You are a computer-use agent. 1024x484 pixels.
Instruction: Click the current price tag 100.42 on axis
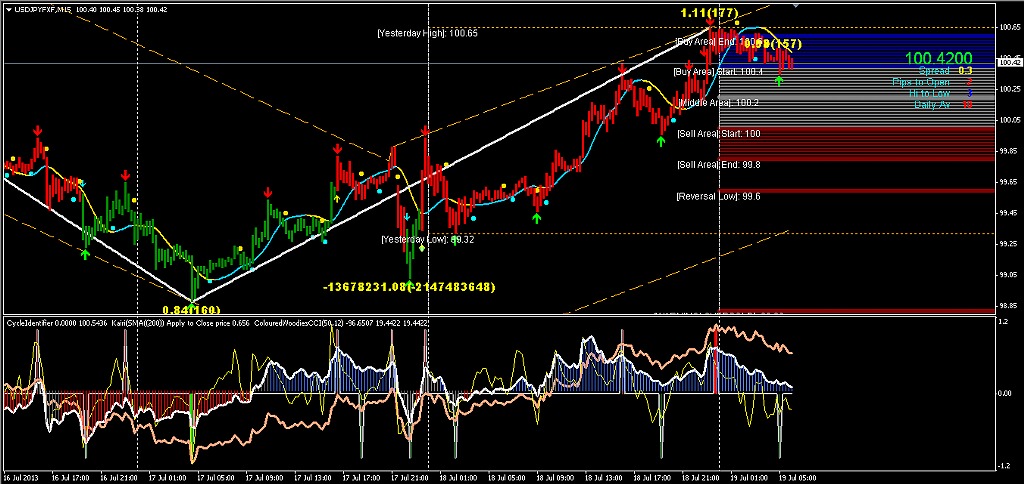tap(1008, 63)
